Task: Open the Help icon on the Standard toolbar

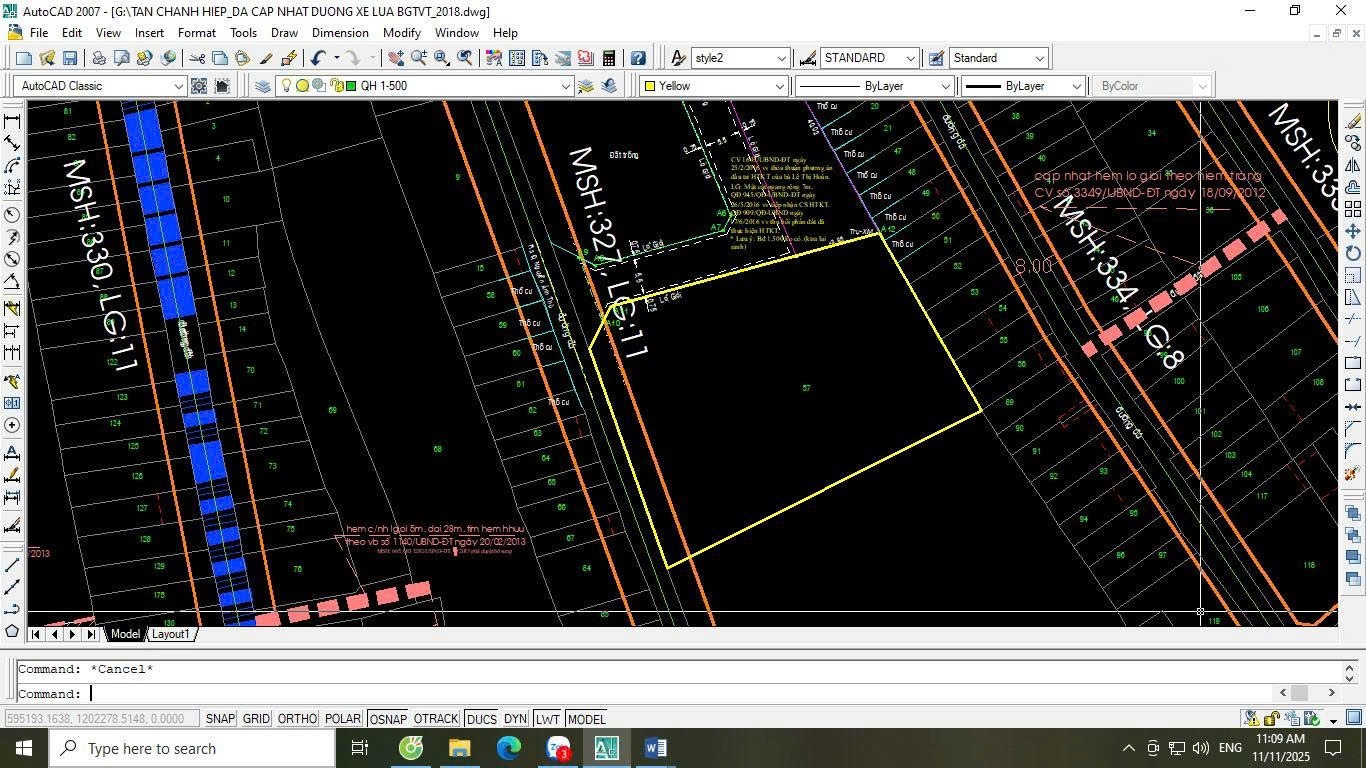Action: pyautogui.click(x=637, y=57)
